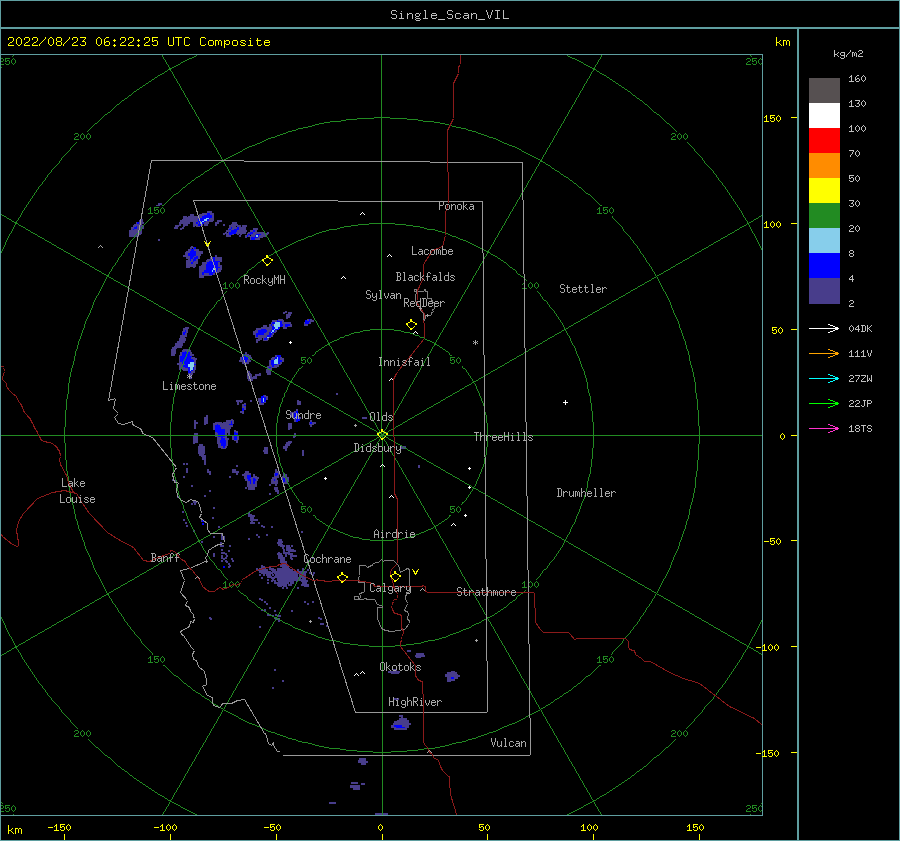Click the purple VIL echo below HighRiver

401,723
